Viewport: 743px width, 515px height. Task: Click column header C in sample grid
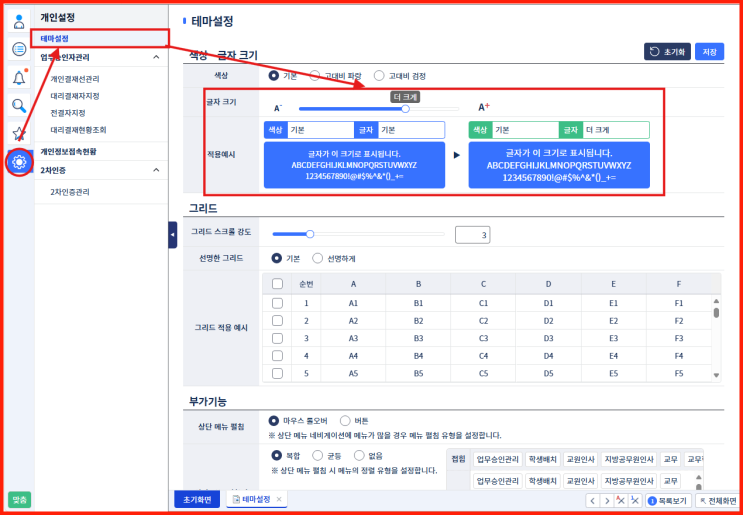tap(483, 284)
